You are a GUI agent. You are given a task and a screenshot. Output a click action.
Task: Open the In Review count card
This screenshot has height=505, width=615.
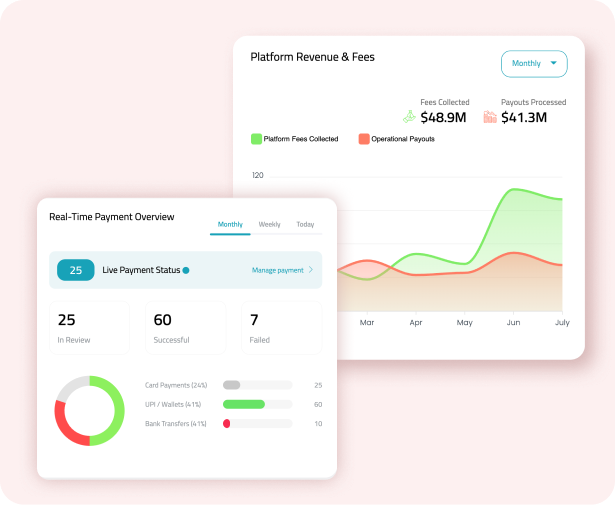tap(90, 328)
